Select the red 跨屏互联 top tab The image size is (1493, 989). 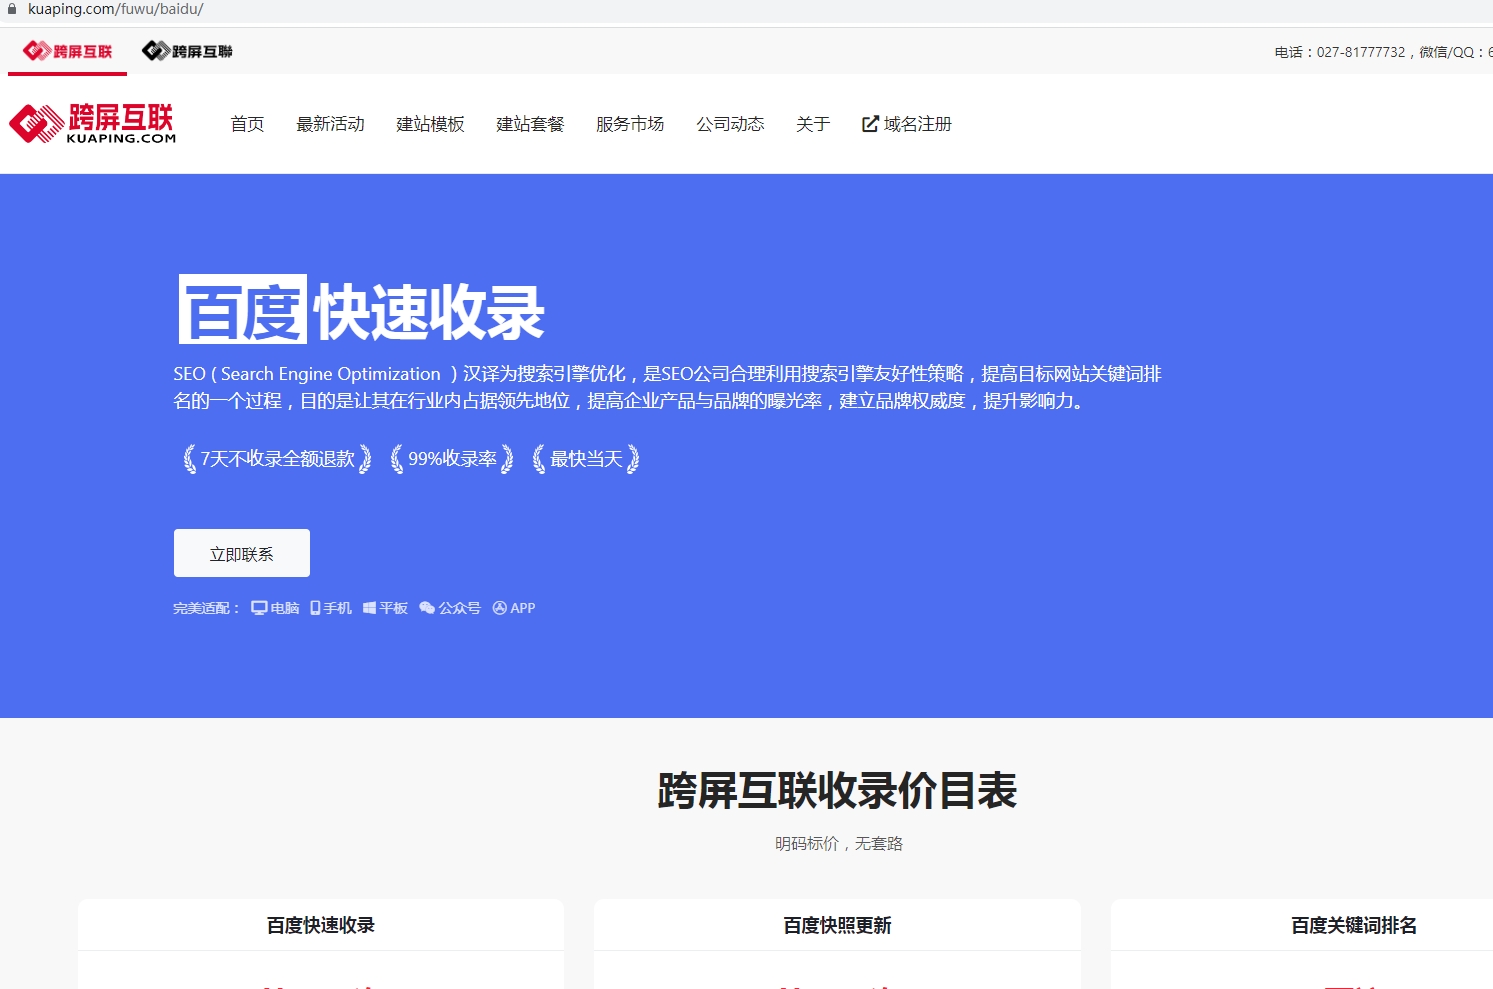pyautogui.click(x=68, y=51)
